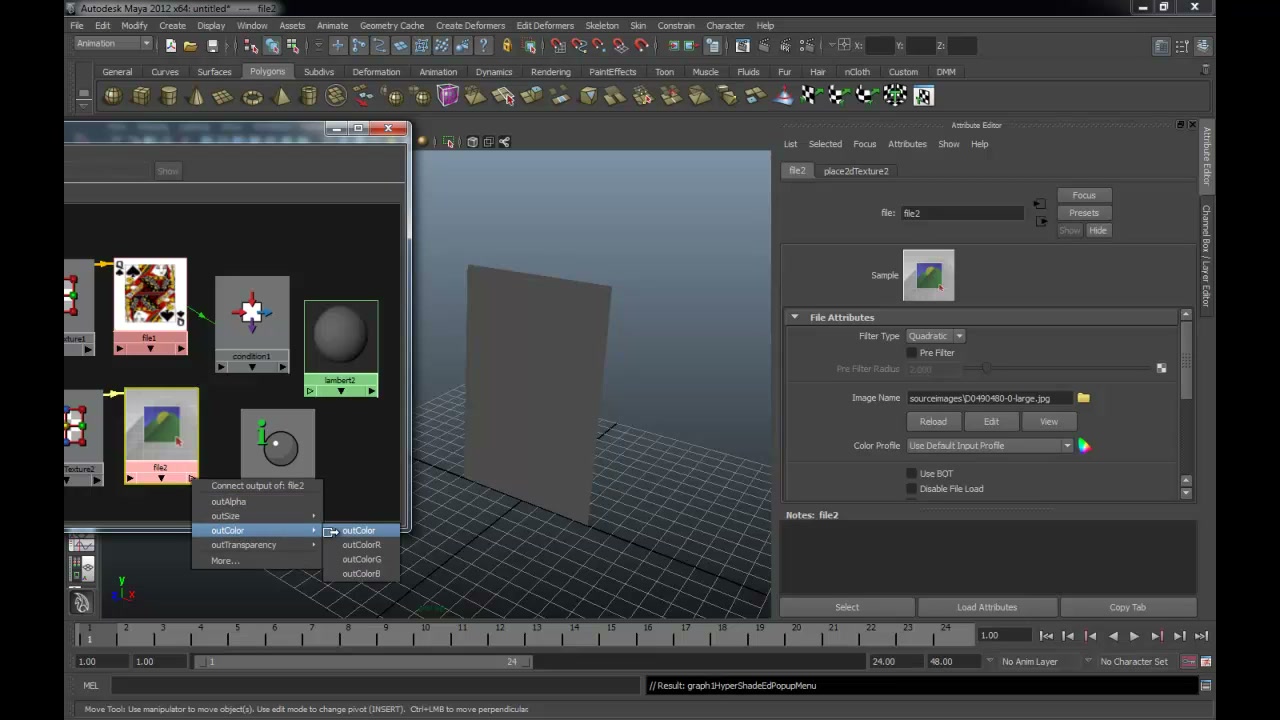This screenshot has height=720, width=1280.
Task: Click the padlock icon in the status line
Action: pos(507,45)
